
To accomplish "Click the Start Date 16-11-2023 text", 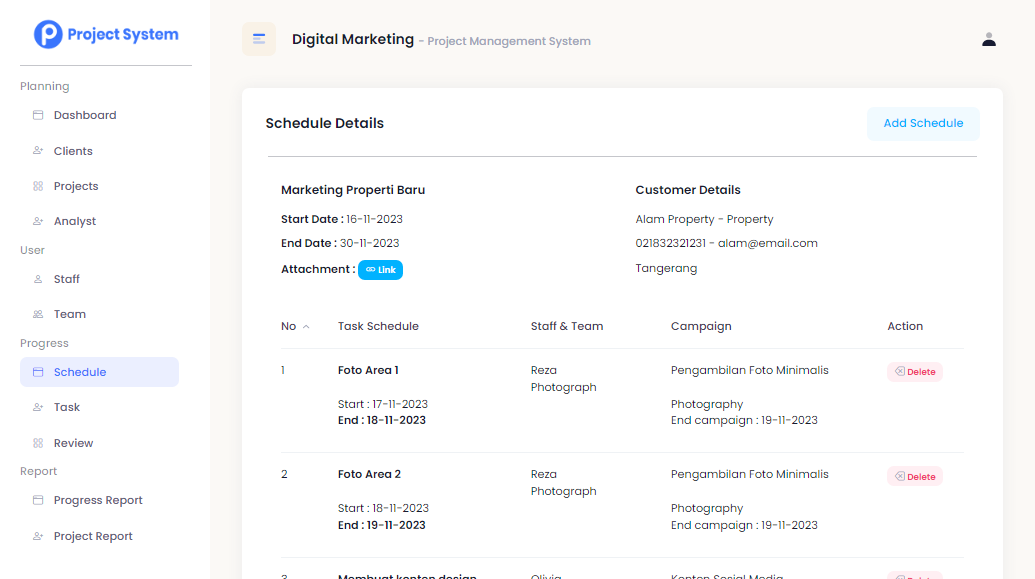I will pos(342,219).
